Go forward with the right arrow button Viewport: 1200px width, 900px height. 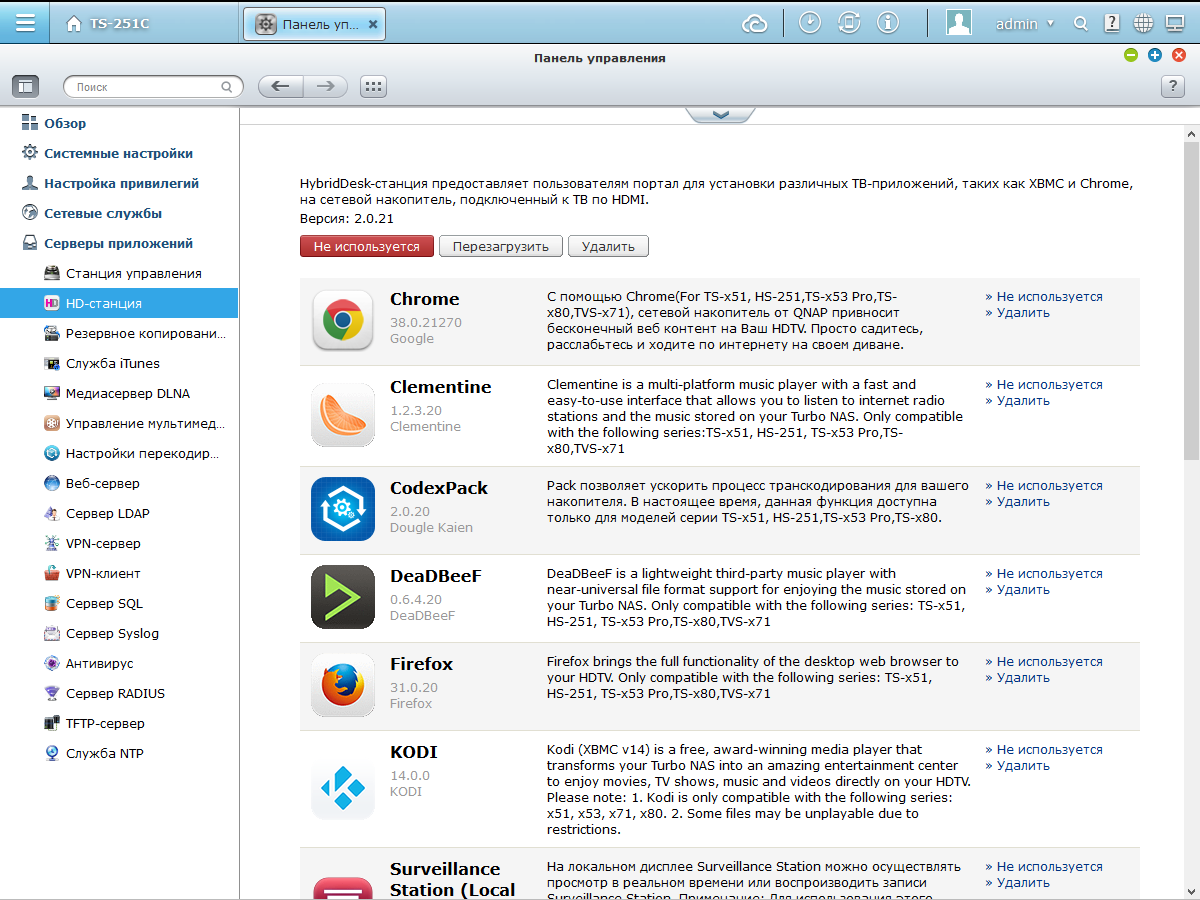pos(325,87)
